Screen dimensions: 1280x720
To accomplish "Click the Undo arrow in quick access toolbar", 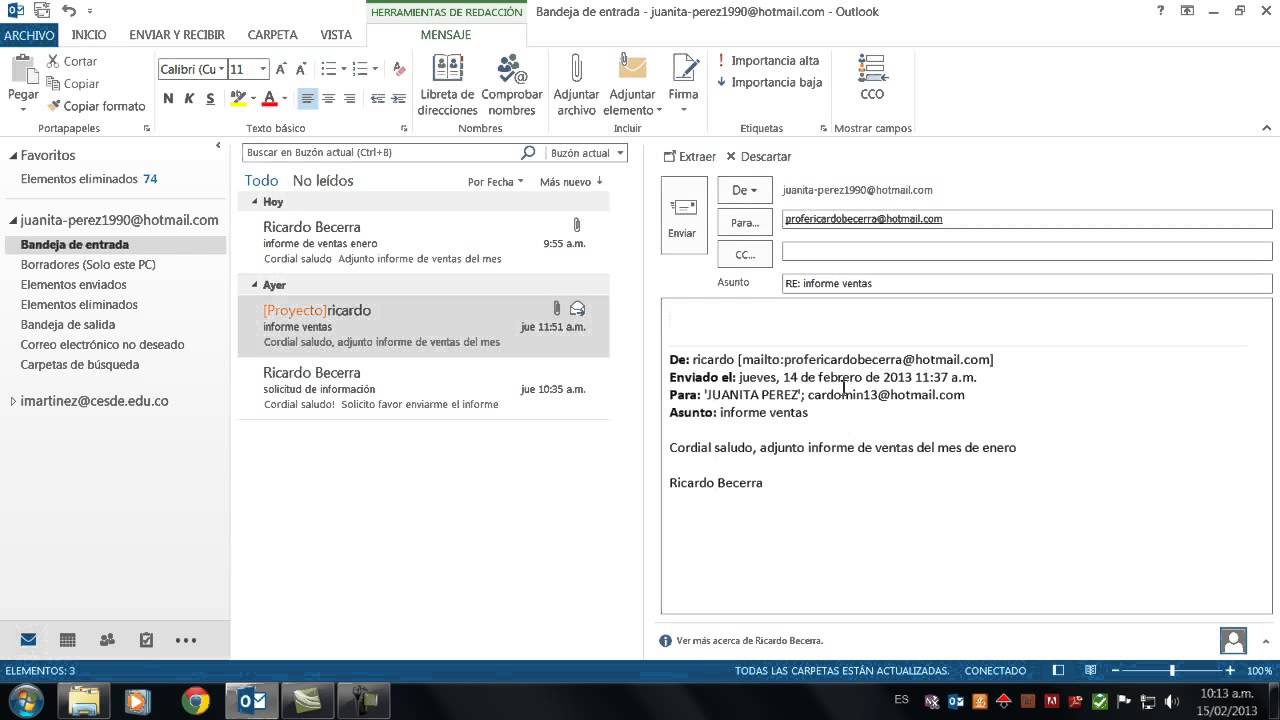I will click(x=68, y=11).
